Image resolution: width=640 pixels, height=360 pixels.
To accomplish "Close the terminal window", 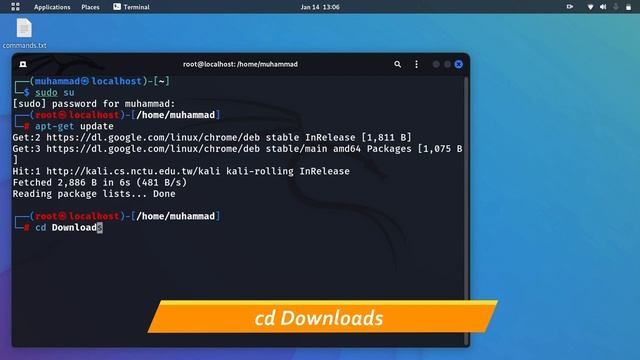I will point(458,64).
